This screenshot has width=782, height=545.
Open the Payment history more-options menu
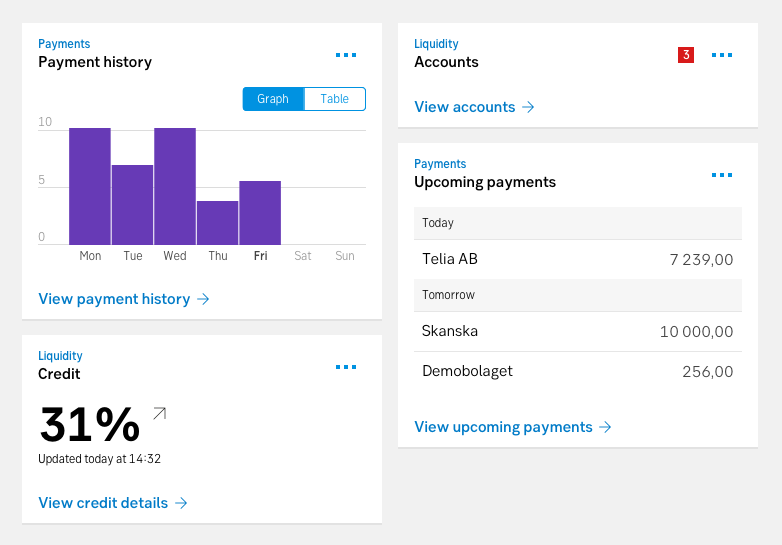[346, 55]
